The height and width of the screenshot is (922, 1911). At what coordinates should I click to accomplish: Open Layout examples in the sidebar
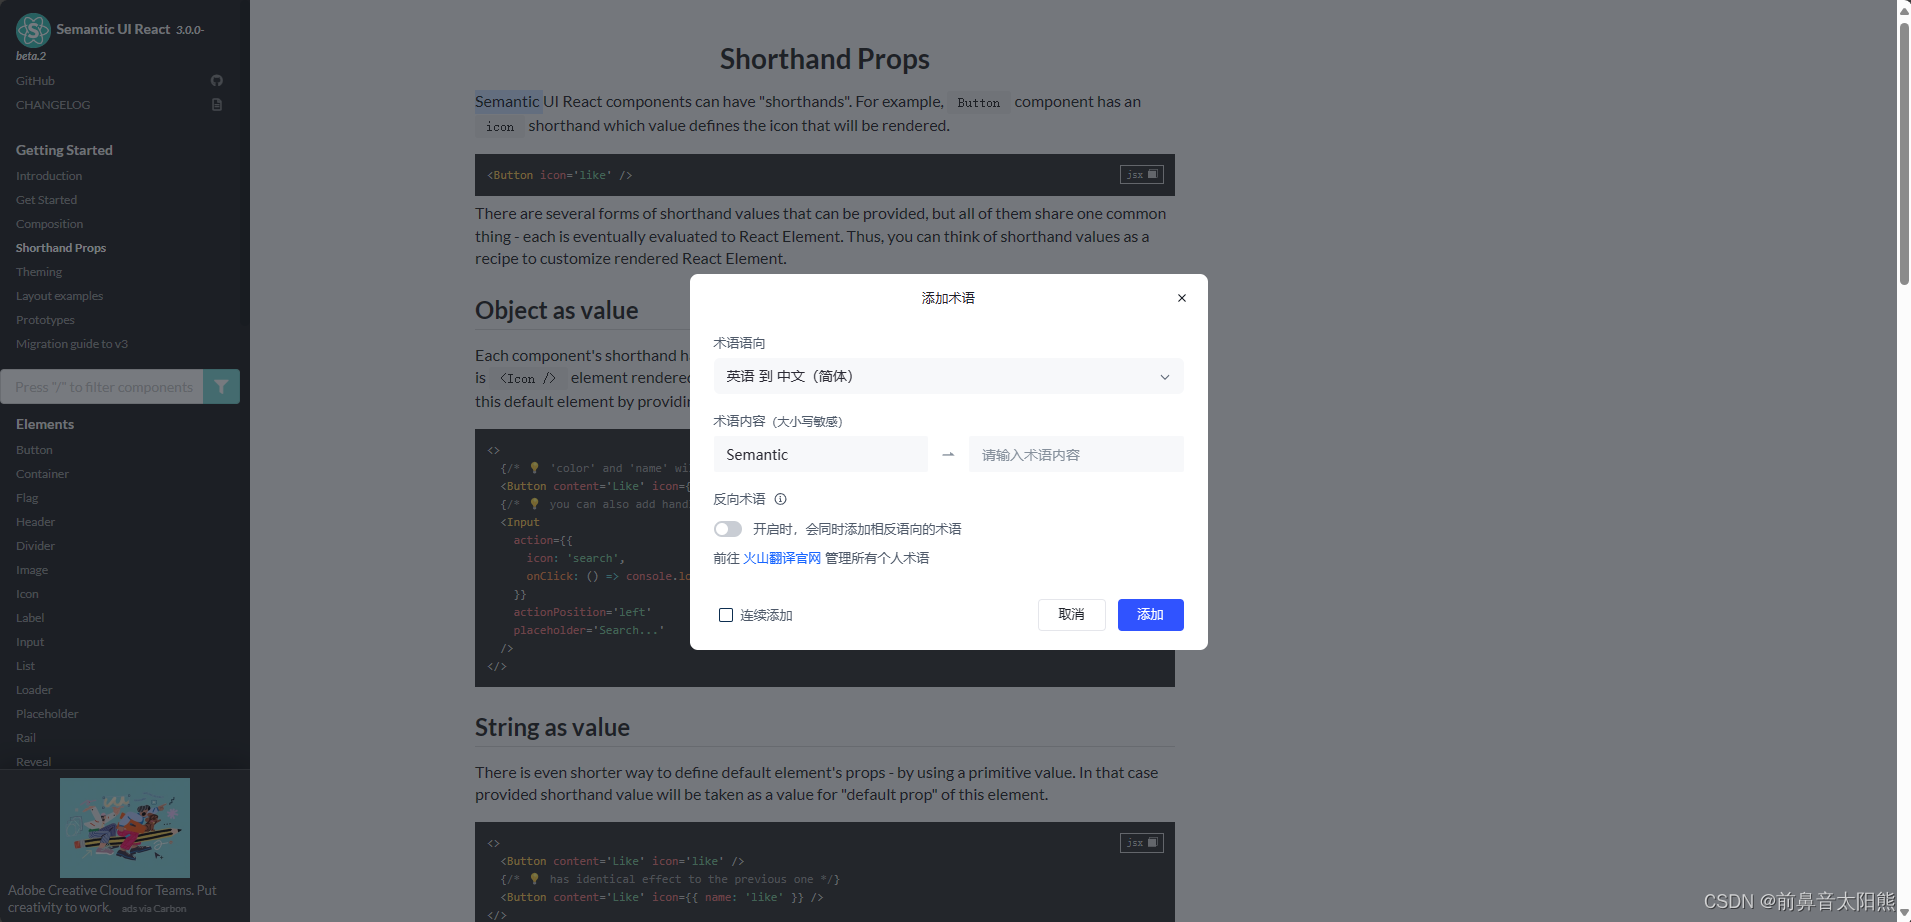[x=59, y=296]
